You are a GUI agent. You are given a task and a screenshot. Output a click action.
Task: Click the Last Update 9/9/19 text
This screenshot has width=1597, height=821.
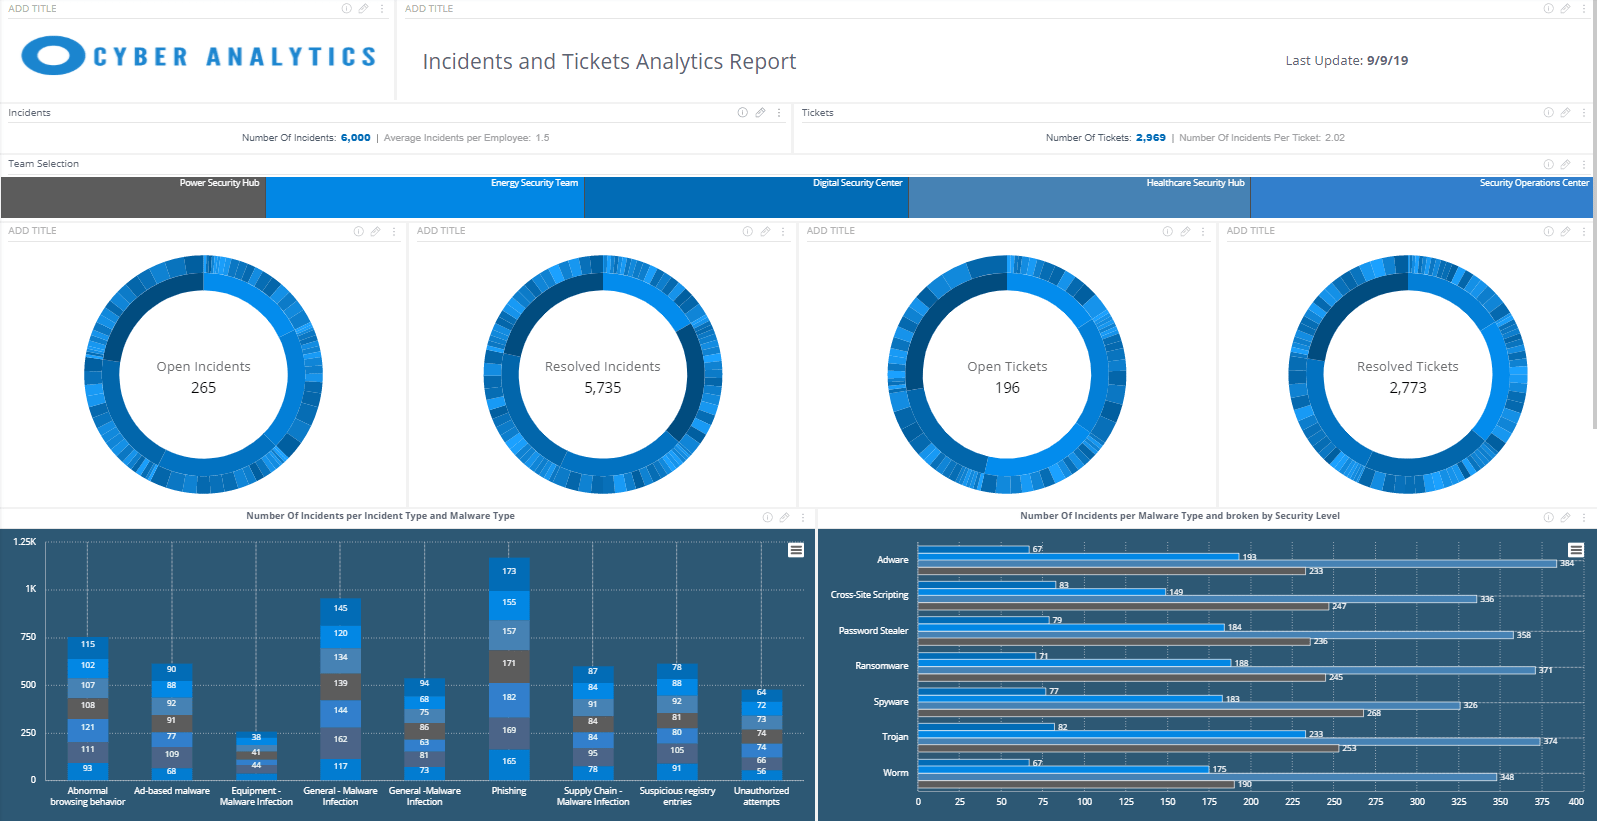pos(1347,61)
